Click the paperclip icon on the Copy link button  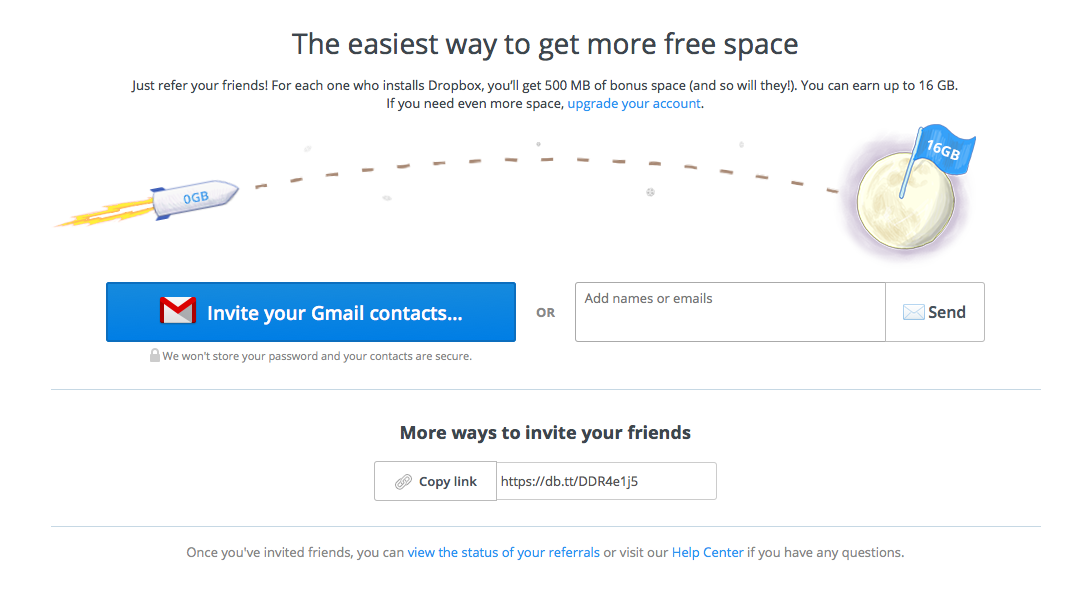403,481
